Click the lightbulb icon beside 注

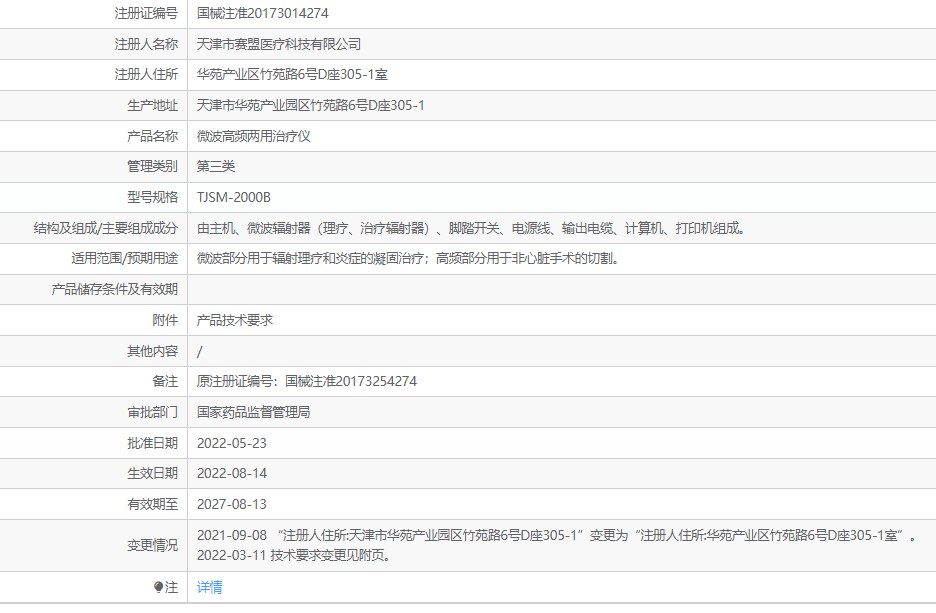(158, 587)
